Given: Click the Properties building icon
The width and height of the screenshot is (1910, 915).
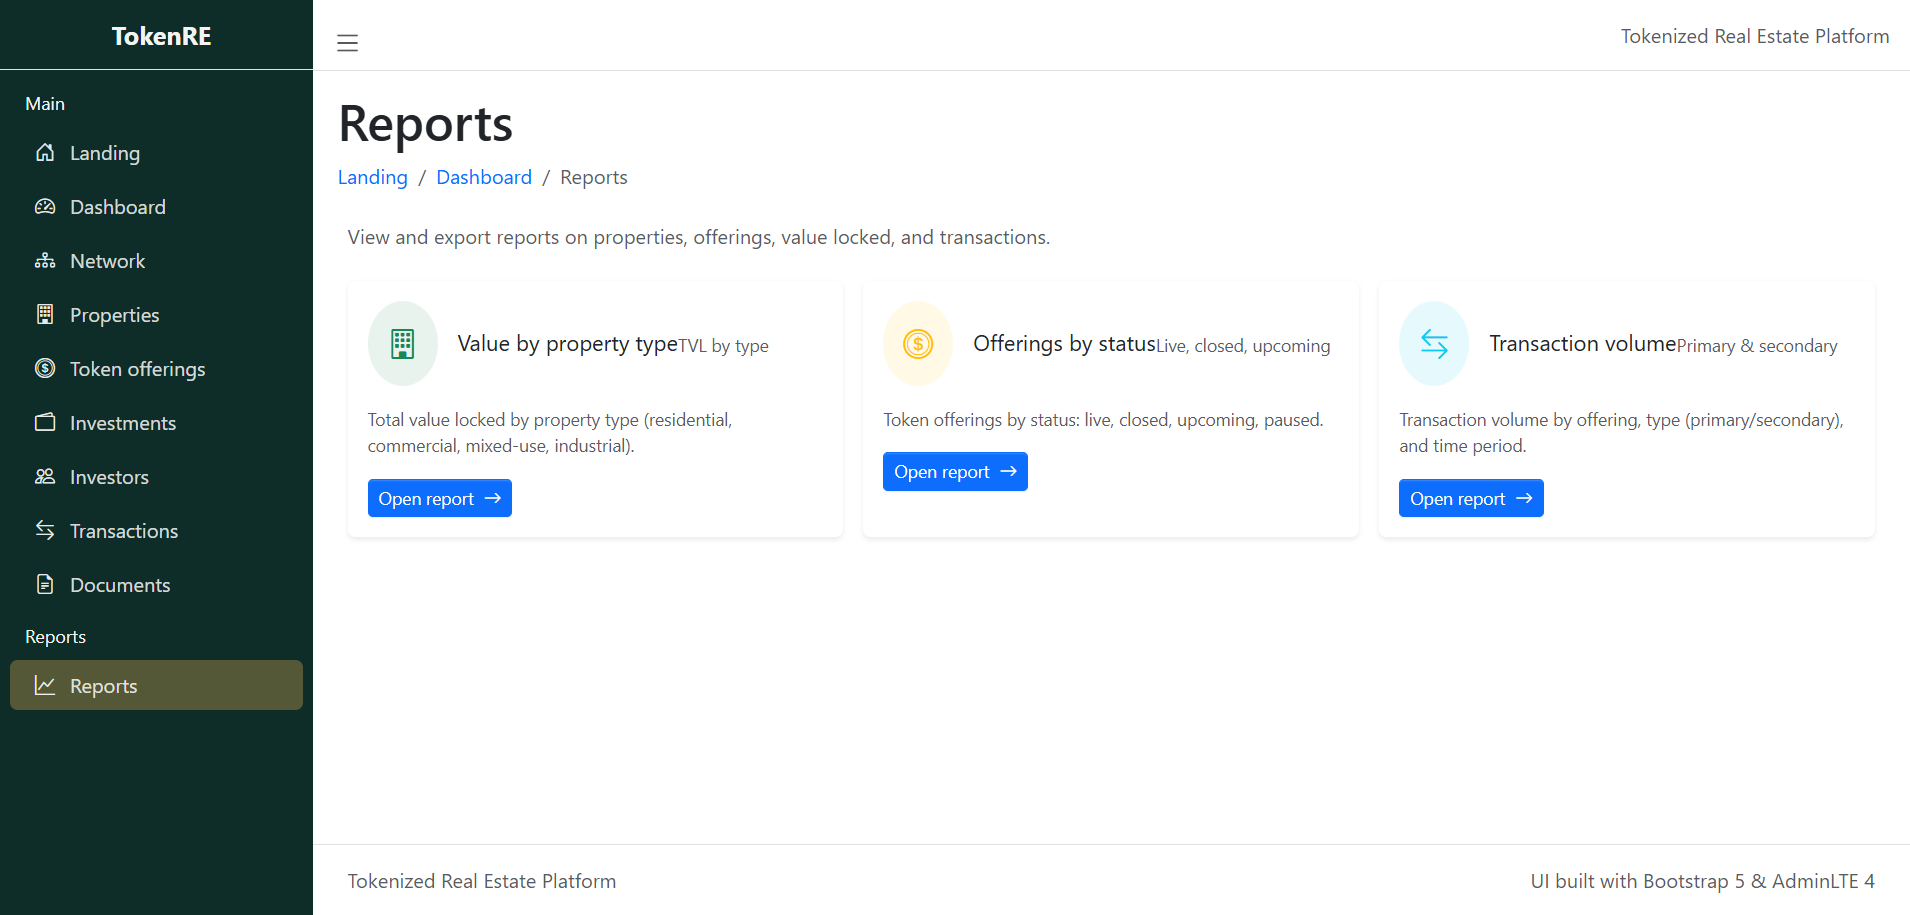Looking at the screenshot, I should (46, 314).
